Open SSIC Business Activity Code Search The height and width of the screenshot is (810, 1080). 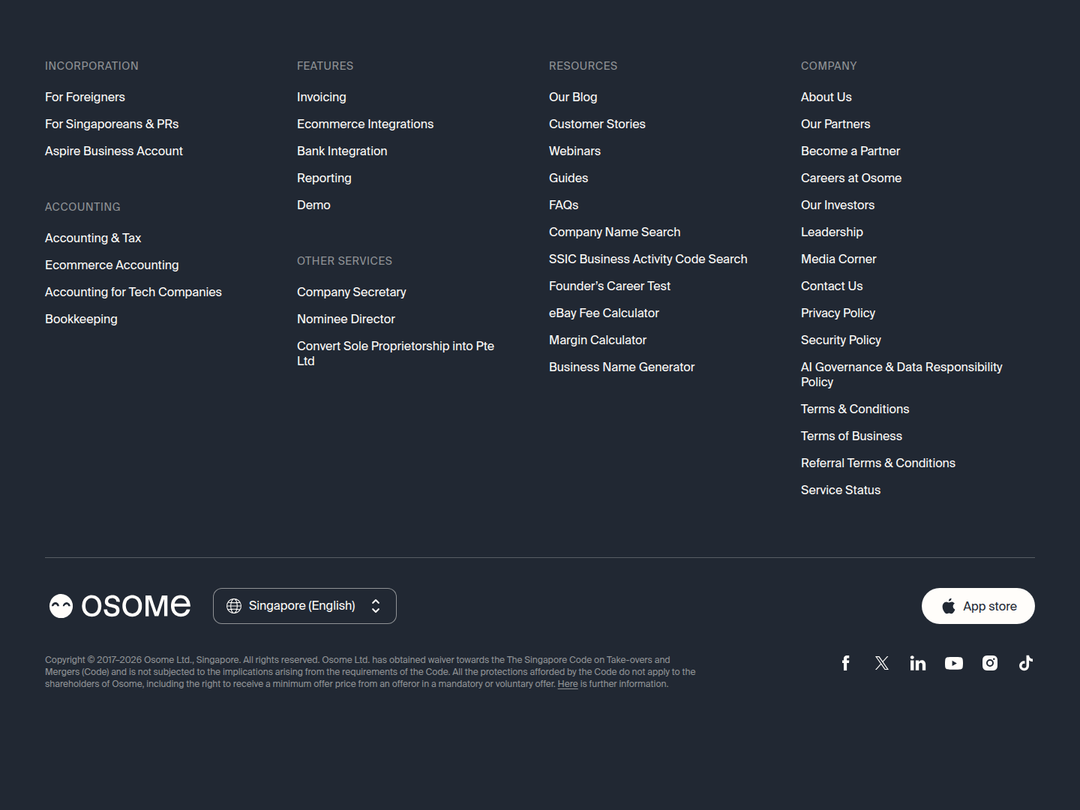(x=648, y=259)
